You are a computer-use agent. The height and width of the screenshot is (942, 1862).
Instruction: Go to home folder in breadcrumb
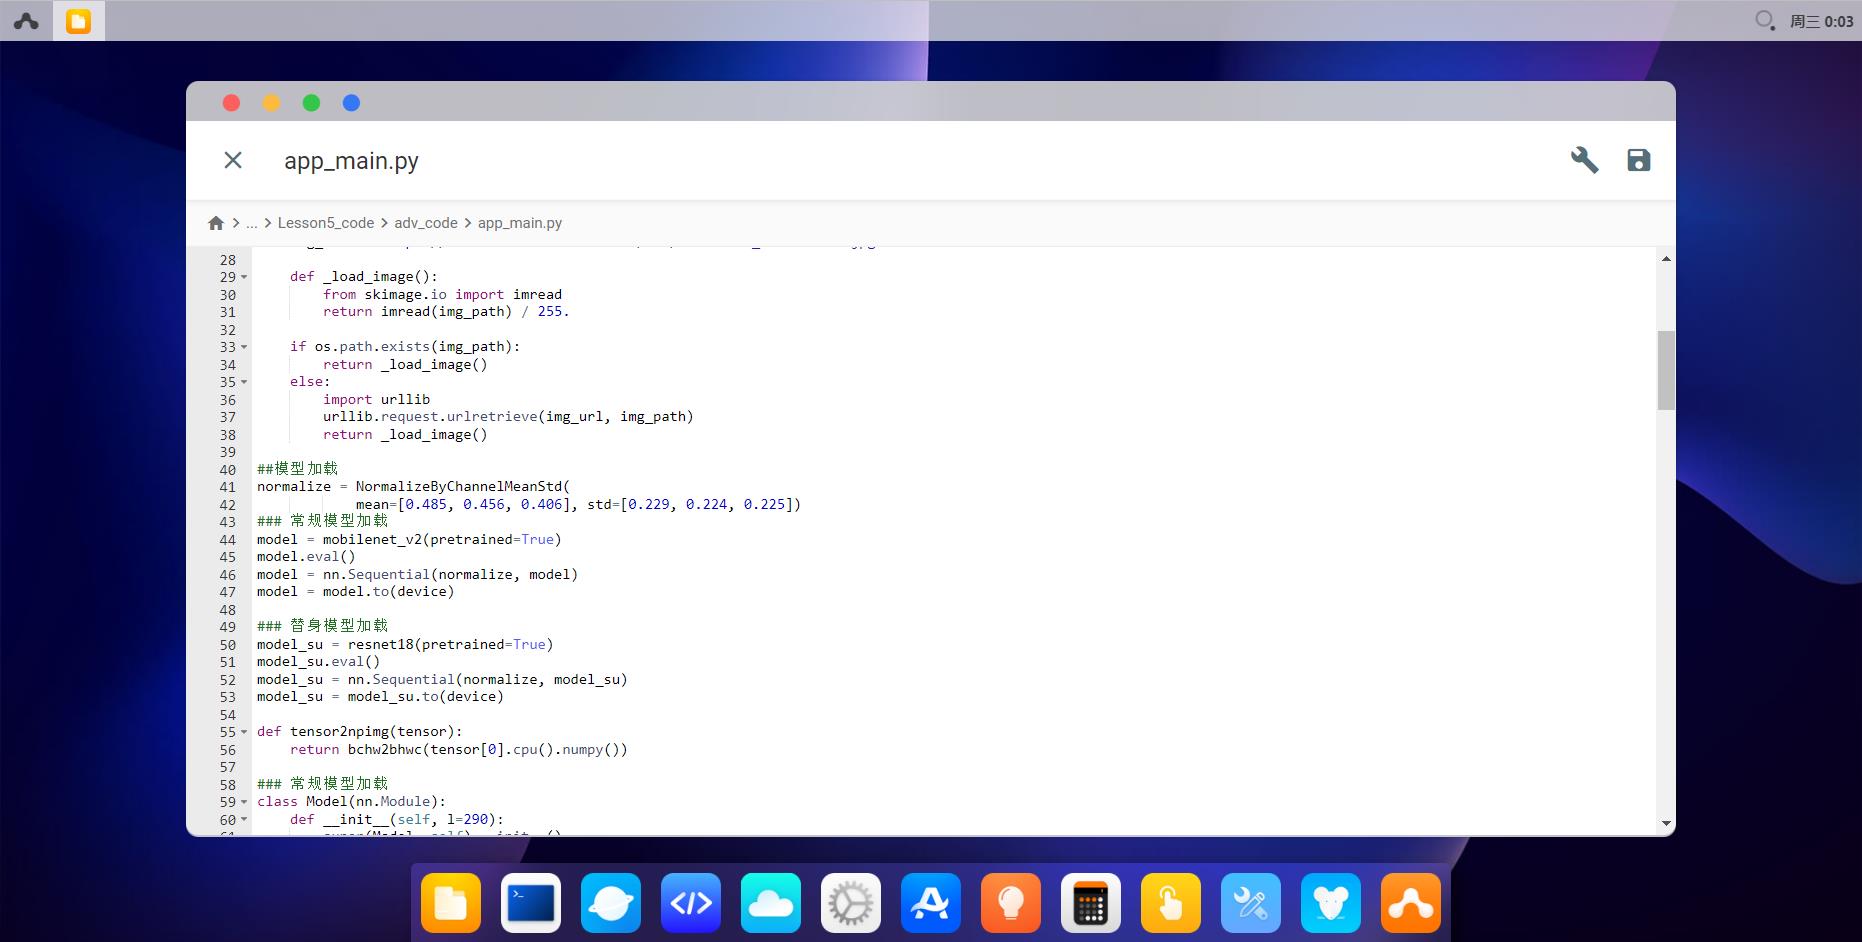click(215, 223)
